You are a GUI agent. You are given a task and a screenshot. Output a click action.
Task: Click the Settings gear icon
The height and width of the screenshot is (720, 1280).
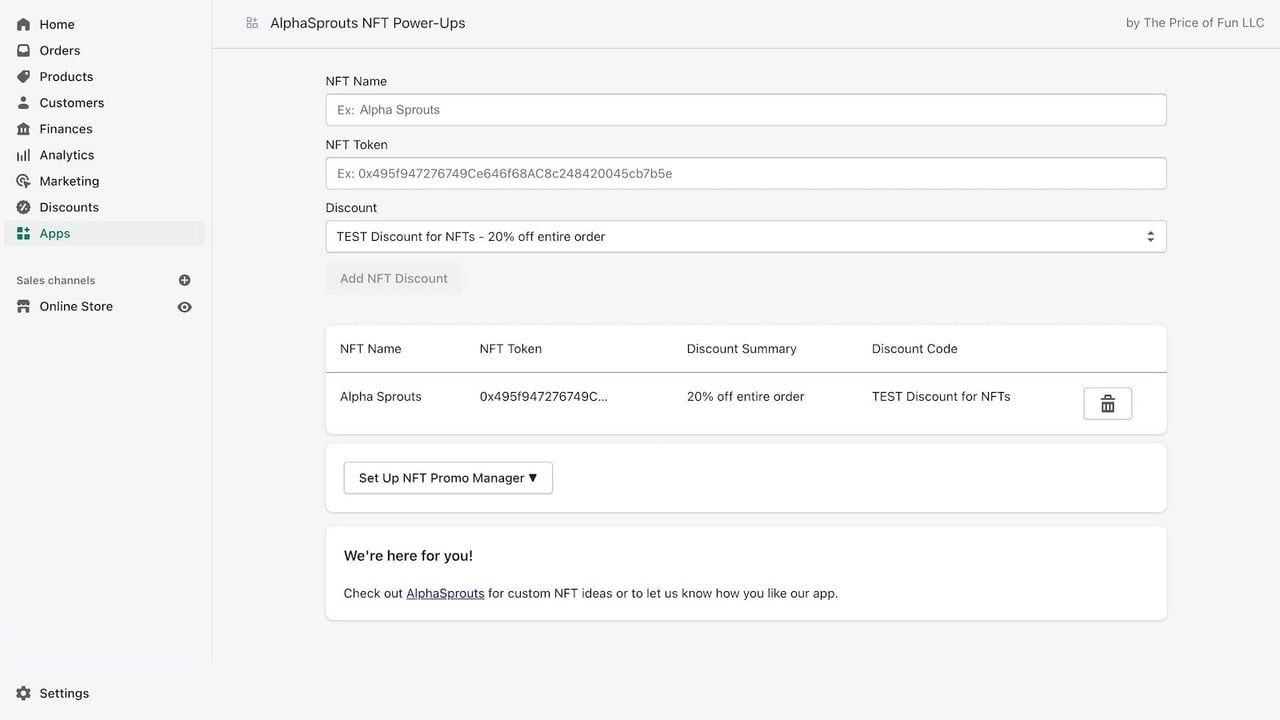(23, 693)
